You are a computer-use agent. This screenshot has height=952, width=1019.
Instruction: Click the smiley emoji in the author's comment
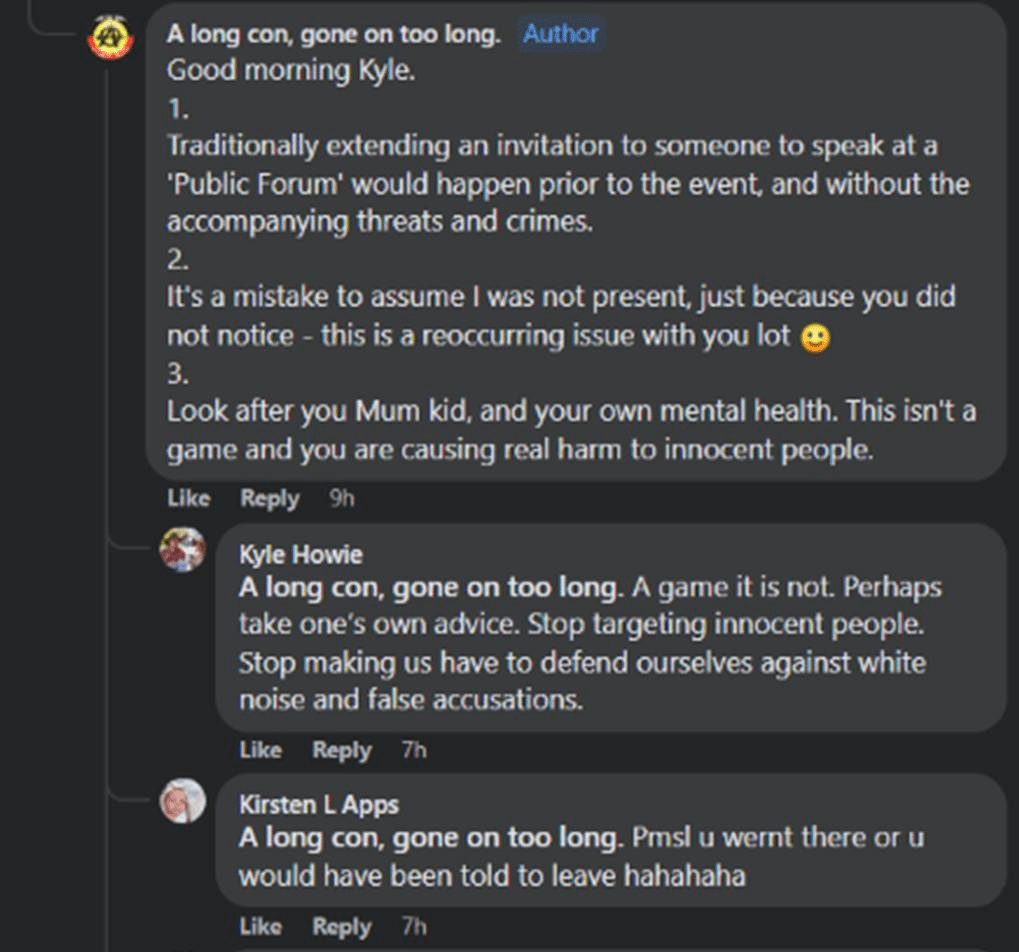click(x=816, y=337)
